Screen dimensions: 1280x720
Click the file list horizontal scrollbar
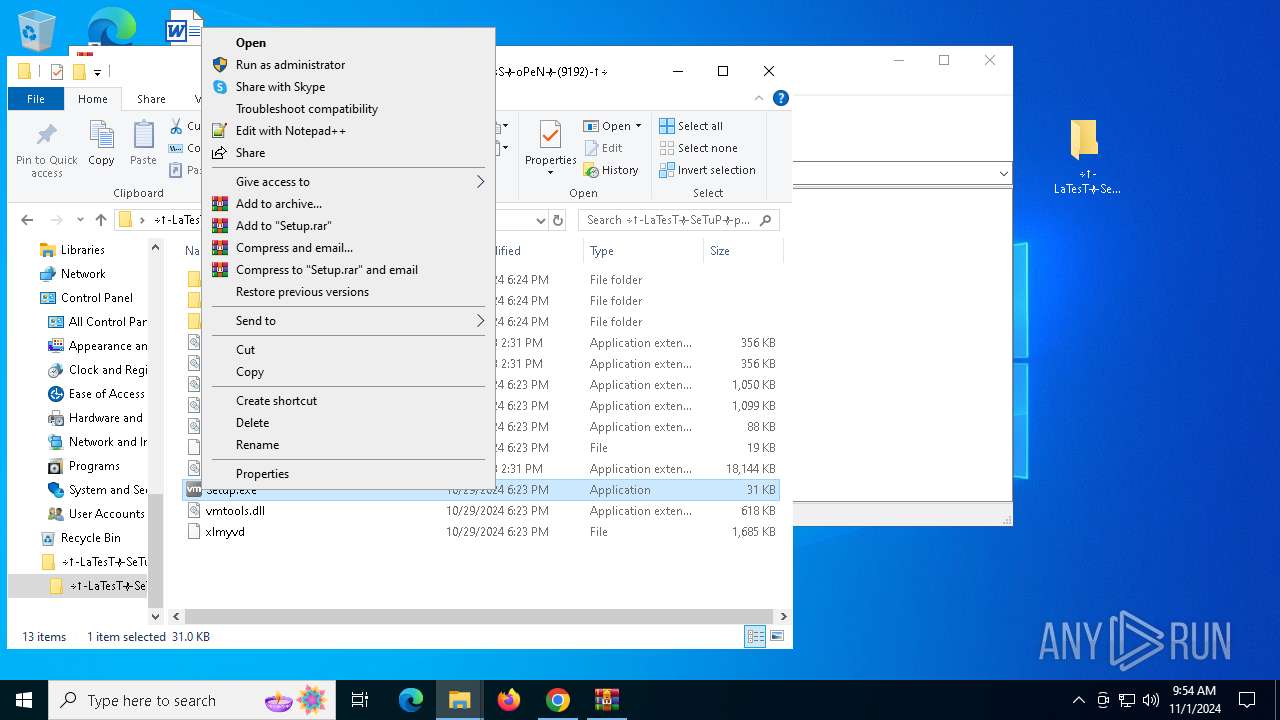click(x=478, y=617)
